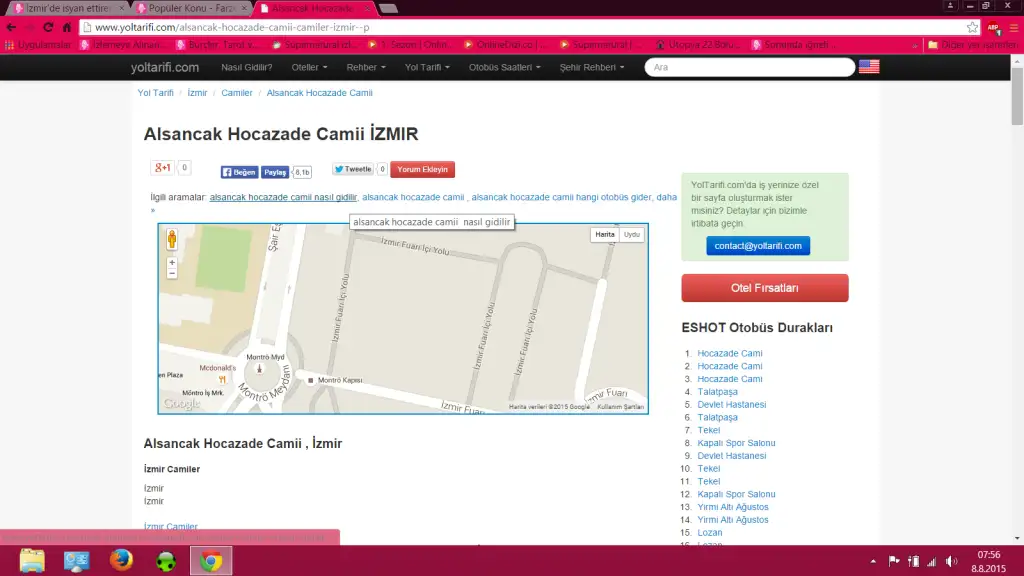Open the Adblock Plus extension icon

[x=994, y=27]
